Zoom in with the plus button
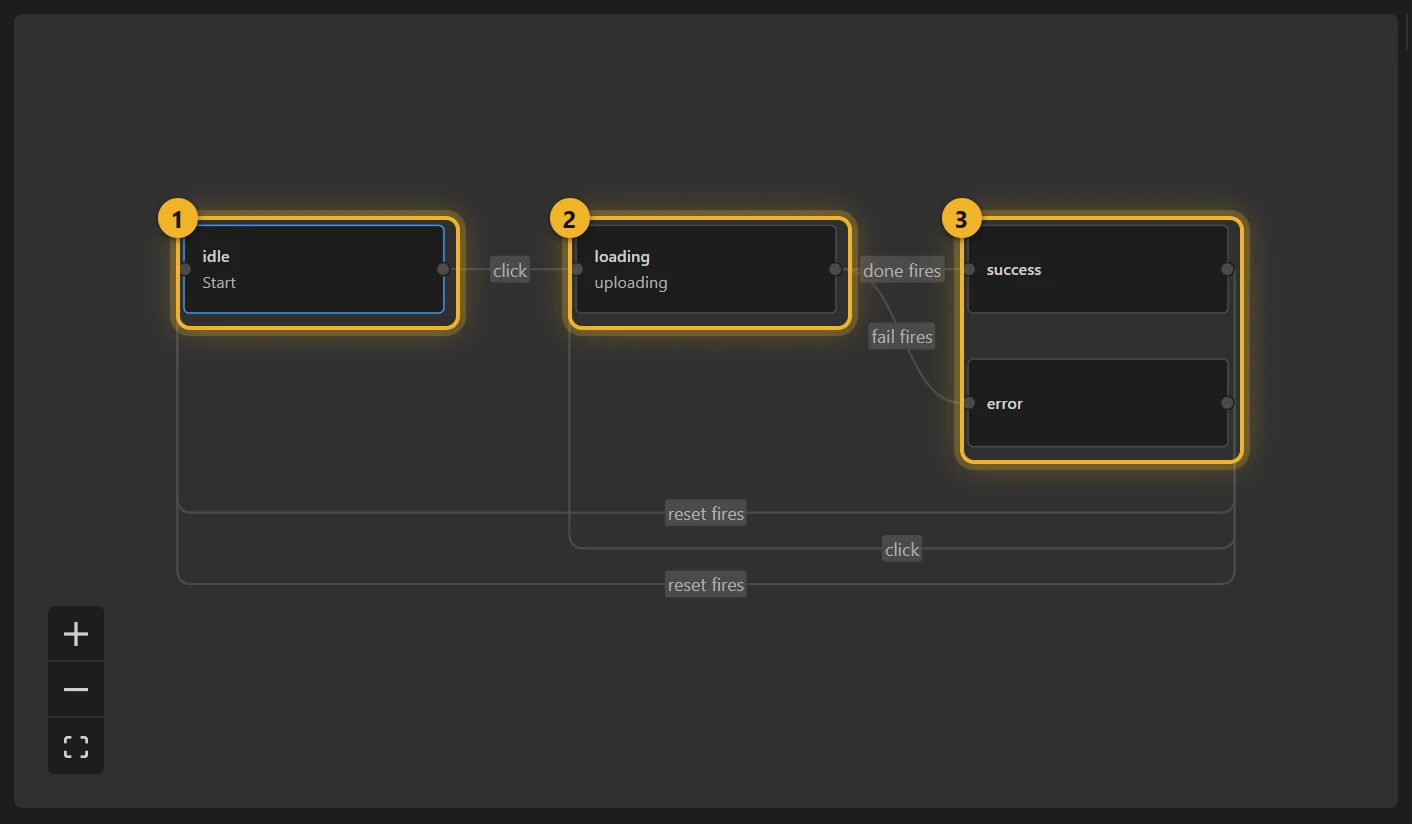This screenshot has height=824, width=1412. (x=76, y=634)
